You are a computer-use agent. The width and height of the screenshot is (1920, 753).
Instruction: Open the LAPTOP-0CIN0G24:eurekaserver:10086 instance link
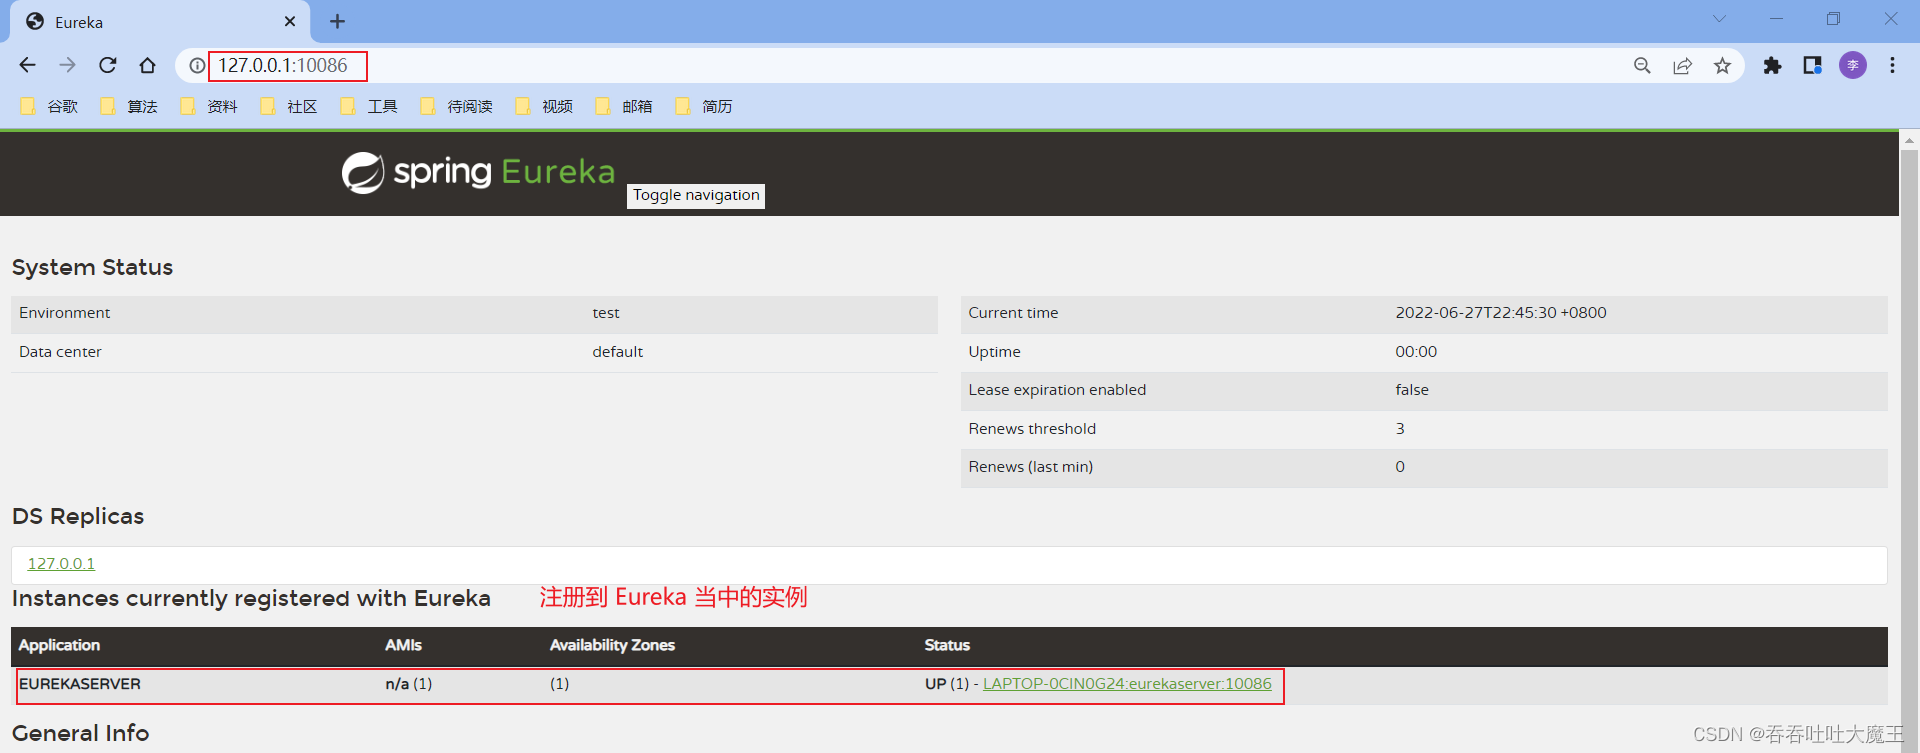(1127, 684)
